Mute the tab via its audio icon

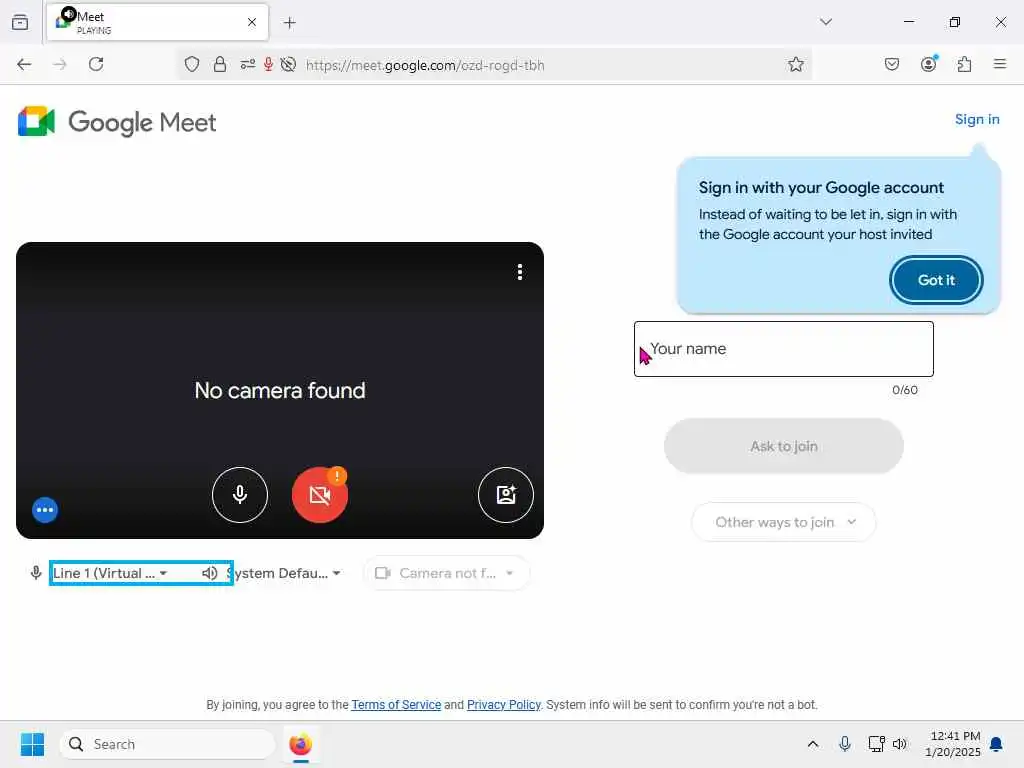tap(69, 14)
